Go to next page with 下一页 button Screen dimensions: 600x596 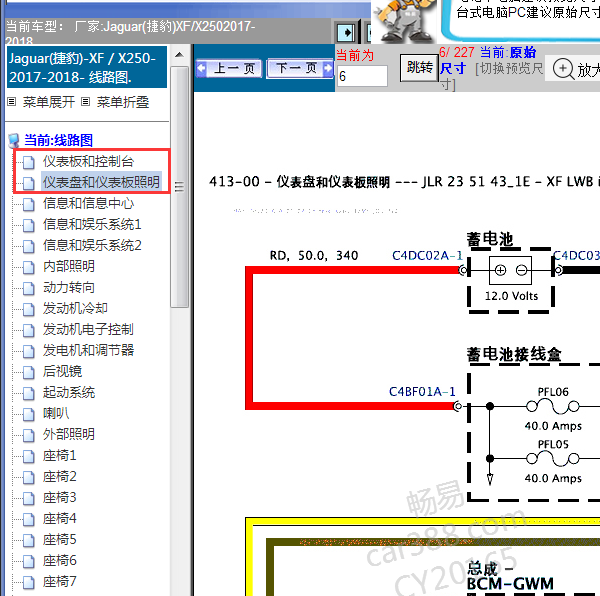click(300, 69)
